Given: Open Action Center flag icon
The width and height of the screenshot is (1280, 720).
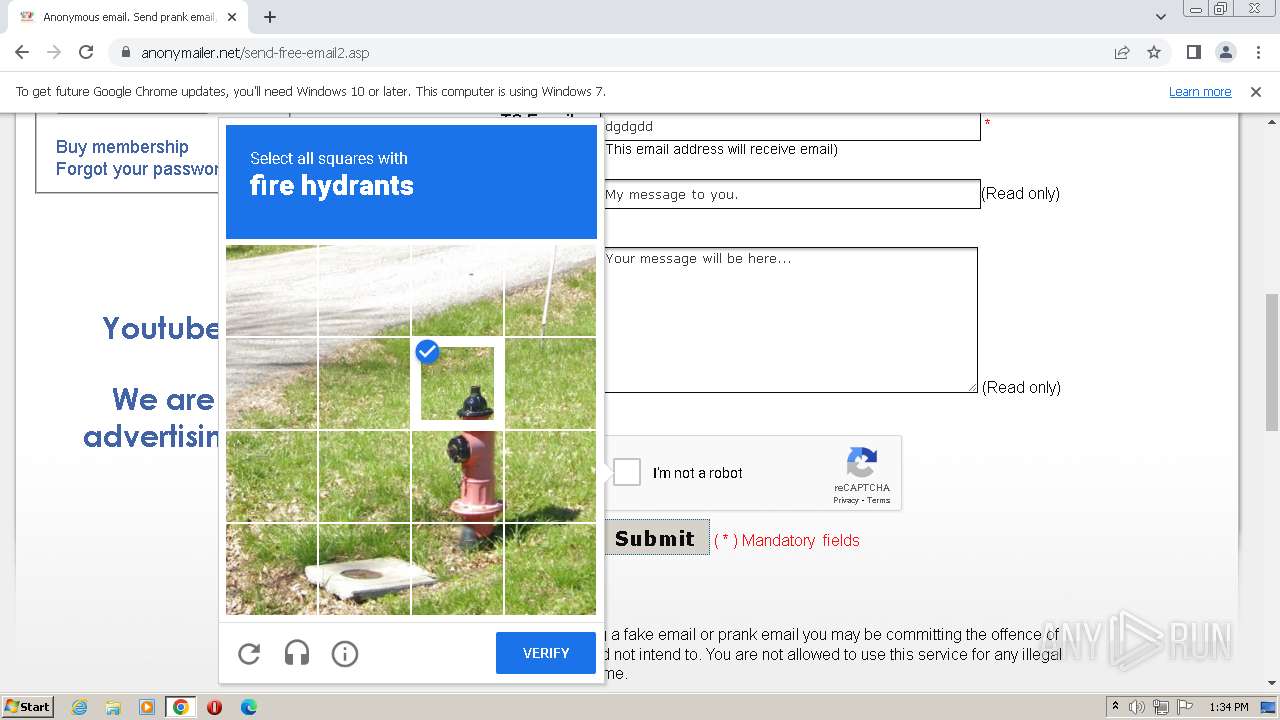Looking at the screenshot, I should (x=1184, y=707).
